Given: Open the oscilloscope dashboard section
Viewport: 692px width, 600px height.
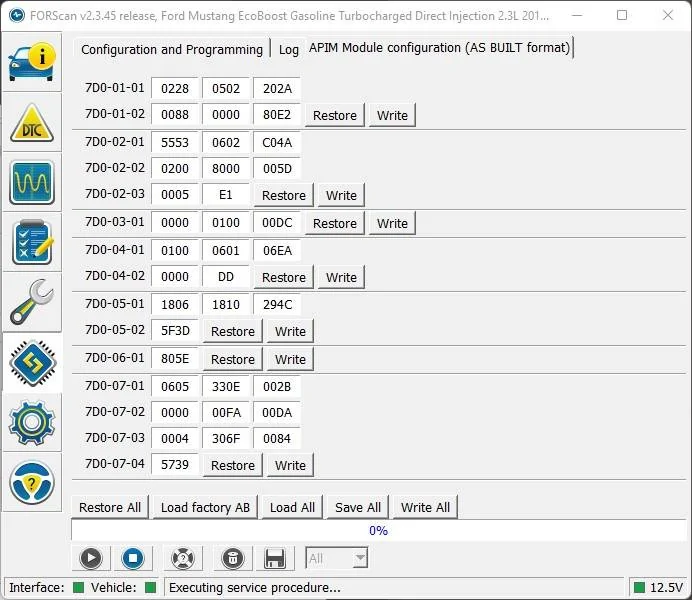Looking at the screenshot, I should click(32, 182).
